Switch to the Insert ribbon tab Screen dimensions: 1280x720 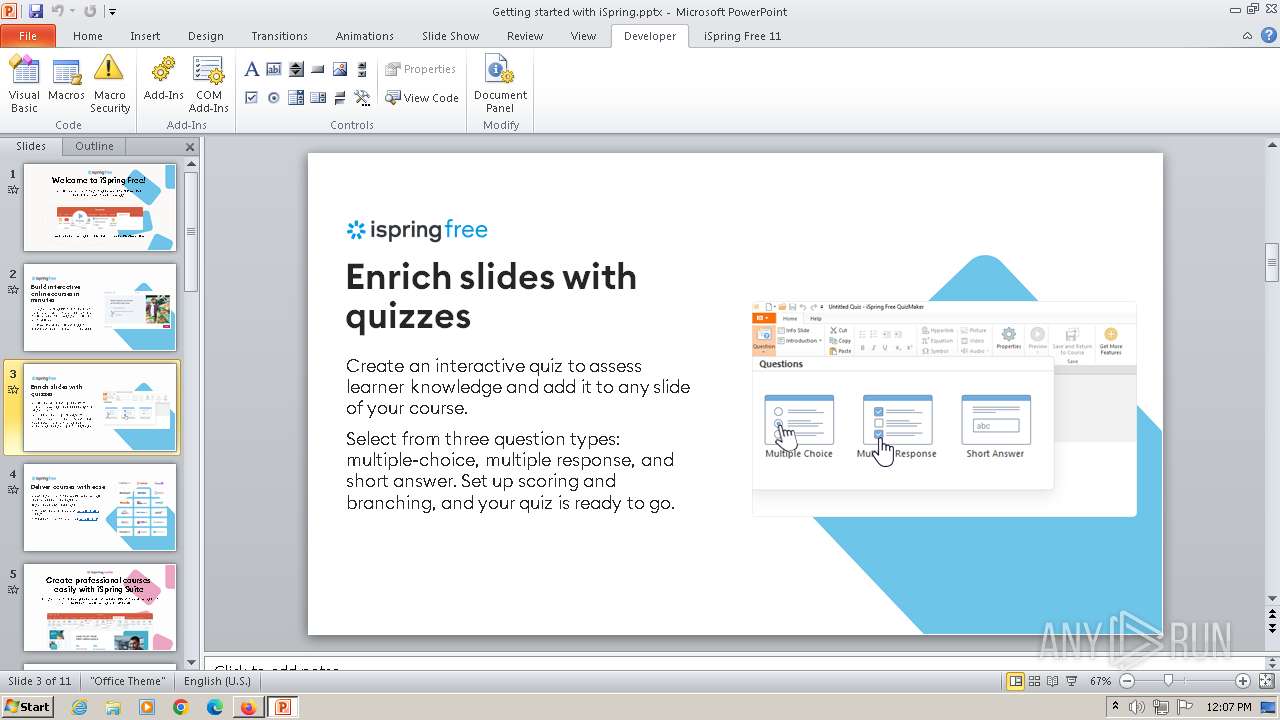tap(145, 35)
